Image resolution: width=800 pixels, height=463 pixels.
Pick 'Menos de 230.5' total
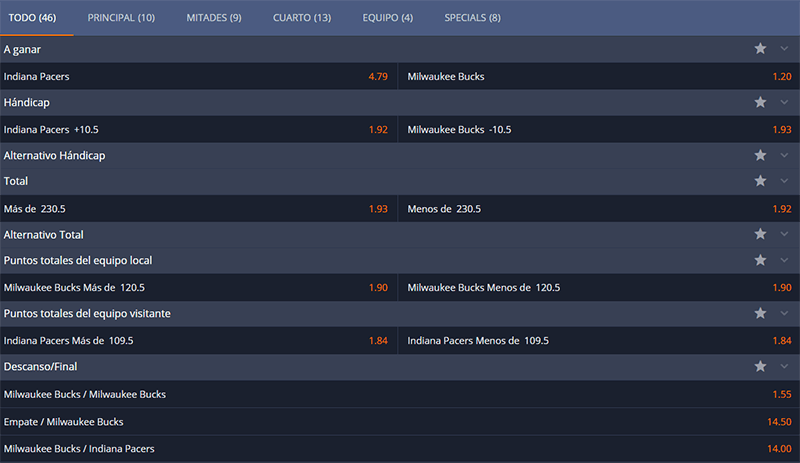[599, 209]
